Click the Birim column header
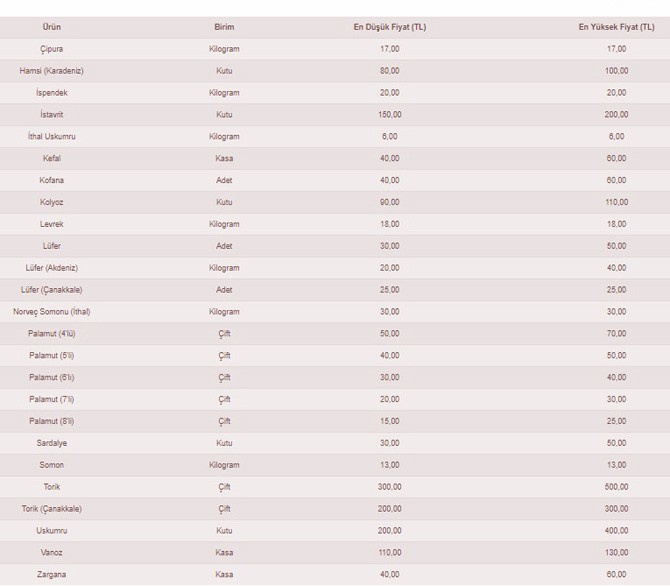Image resolution: width=670 pixels, height=586 pixels. pos(224,27)
